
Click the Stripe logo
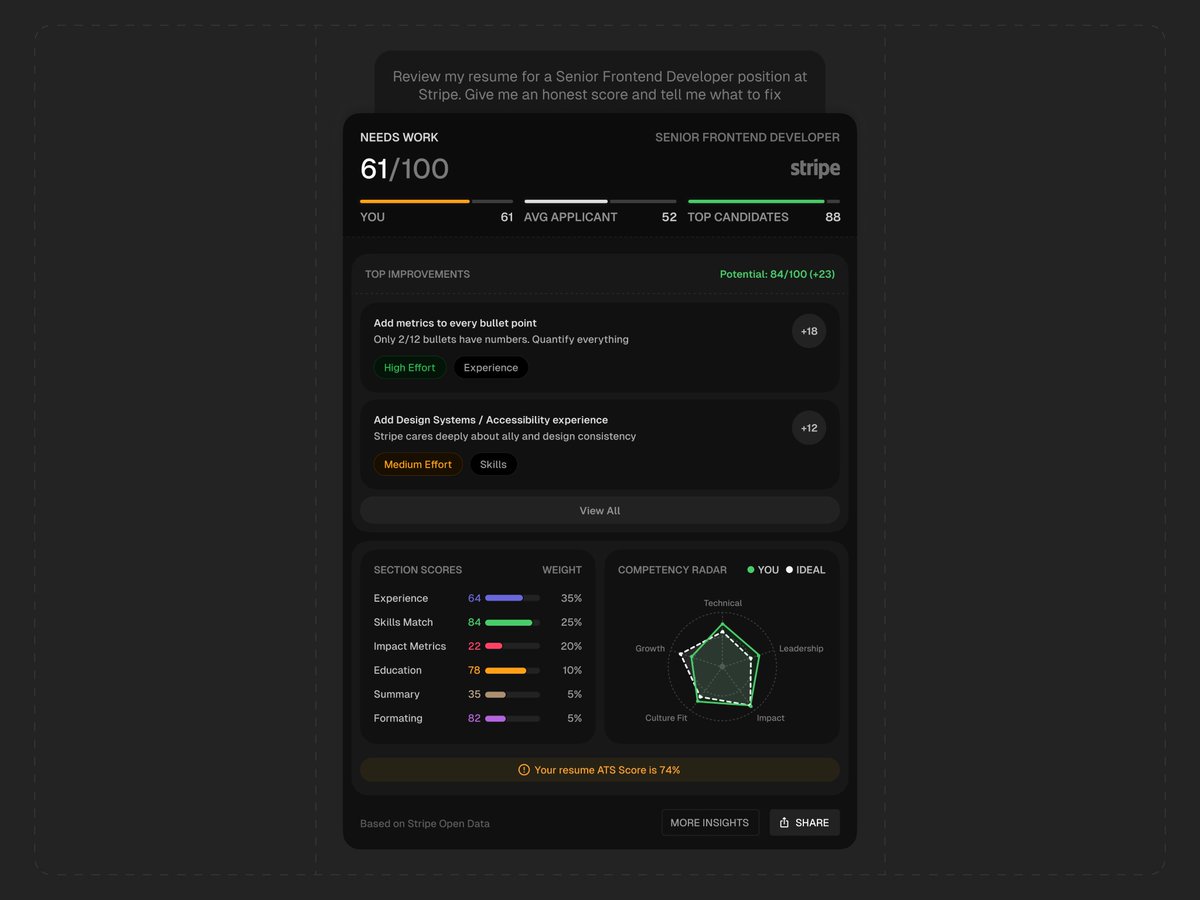point(815,168)
